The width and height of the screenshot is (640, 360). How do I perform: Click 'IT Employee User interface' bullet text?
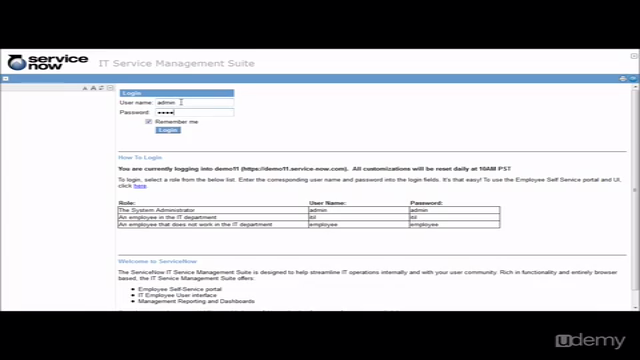[177, 295]
